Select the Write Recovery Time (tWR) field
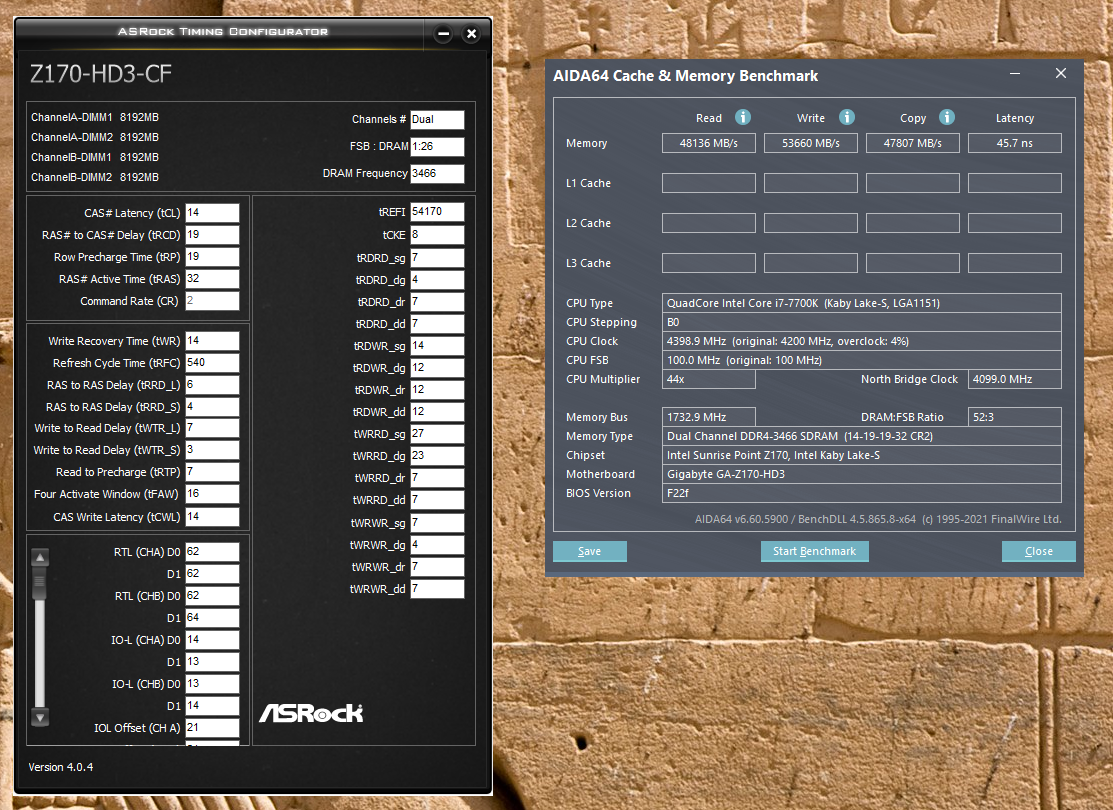Screen dimensions: 1113x810 [x=212, y=341]
